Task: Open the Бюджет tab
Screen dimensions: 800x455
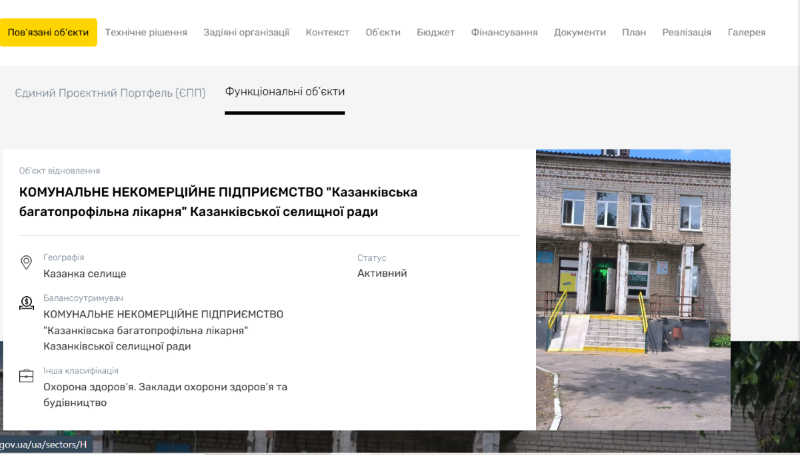Action: (435, 32)
